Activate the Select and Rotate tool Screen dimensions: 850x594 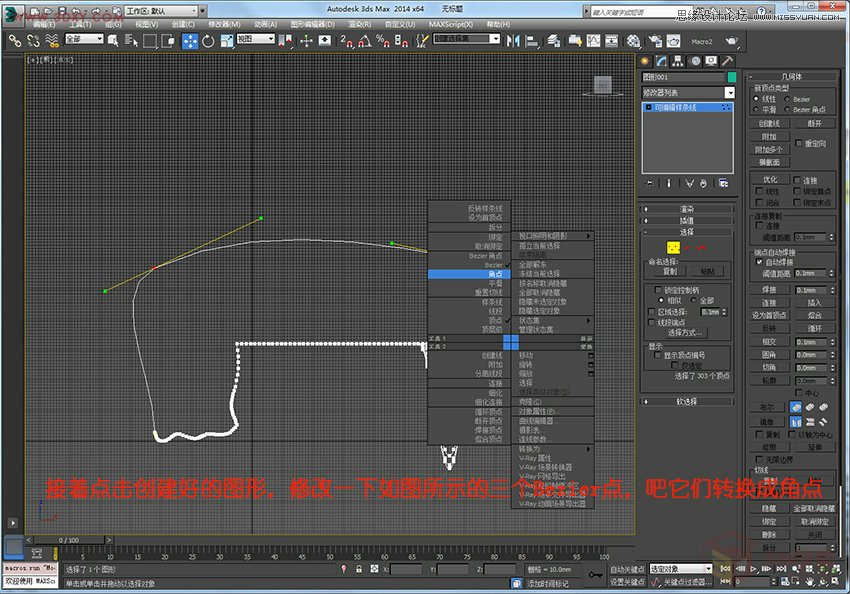pos(208,41)
